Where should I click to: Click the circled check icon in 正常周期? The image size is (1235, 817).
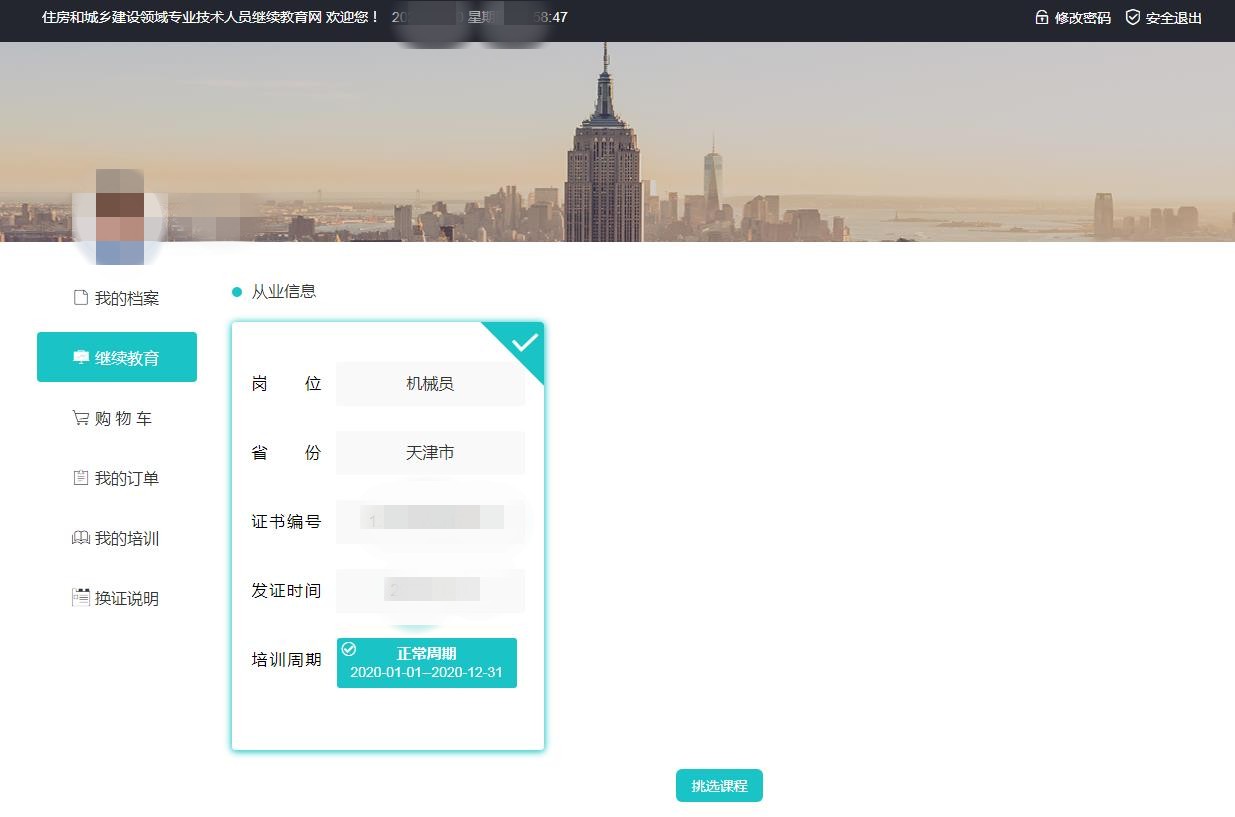point(349,649)
